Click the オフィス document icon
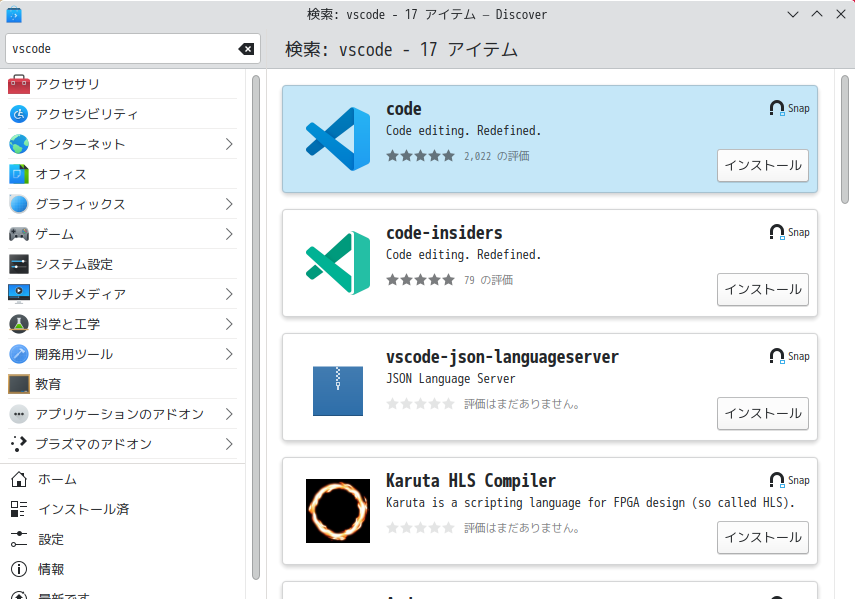The width and height of the screenshot is (855, 599). [19, 174]
